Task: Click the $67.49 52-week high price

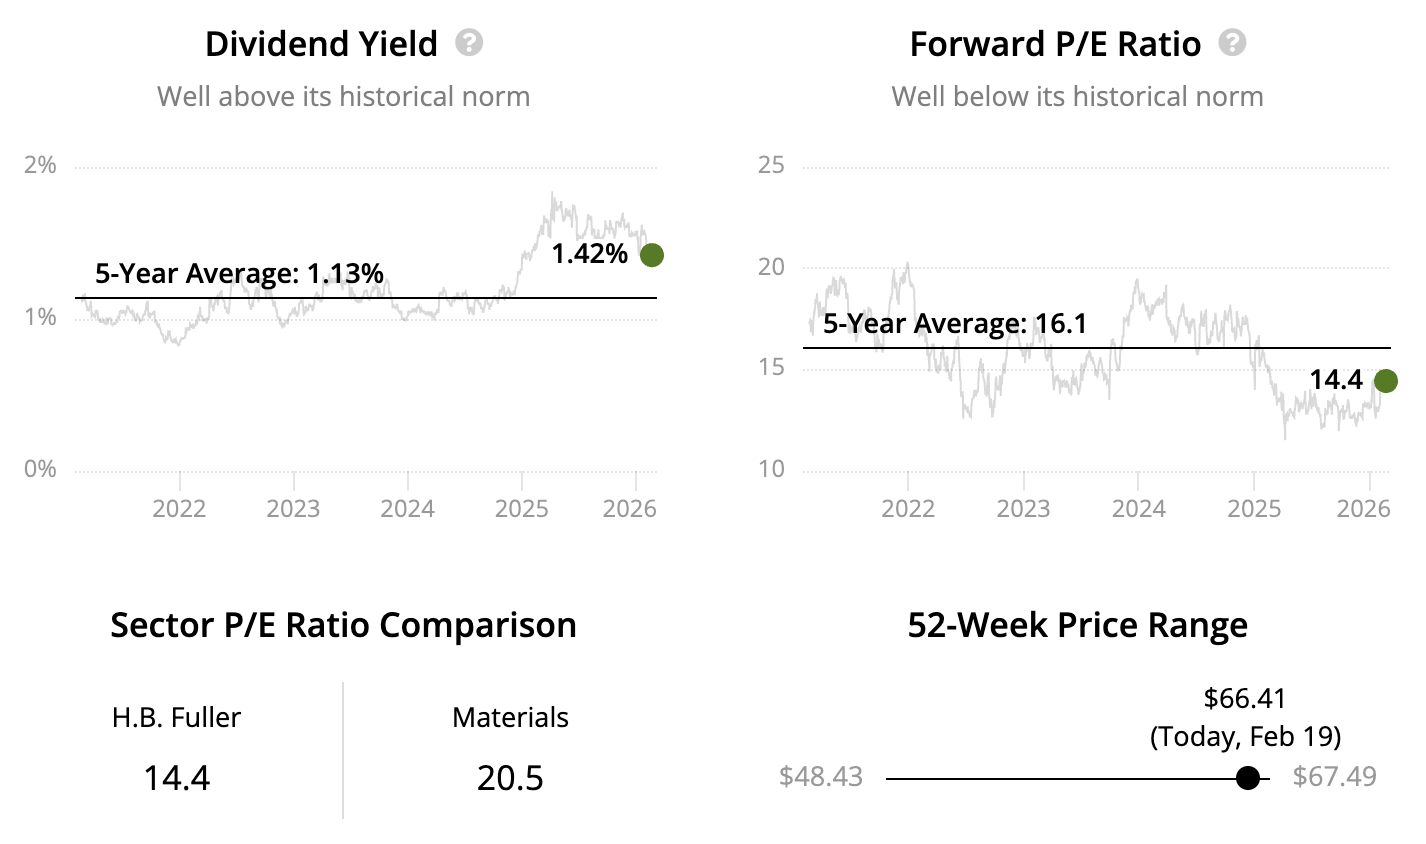Action: click(x=1334, y=777)
